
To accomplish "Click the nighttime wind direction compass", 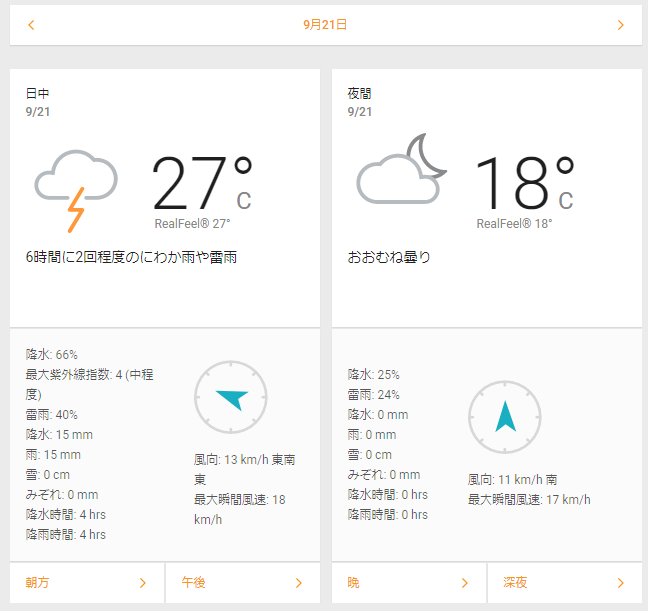I will [x=504, y=416].
